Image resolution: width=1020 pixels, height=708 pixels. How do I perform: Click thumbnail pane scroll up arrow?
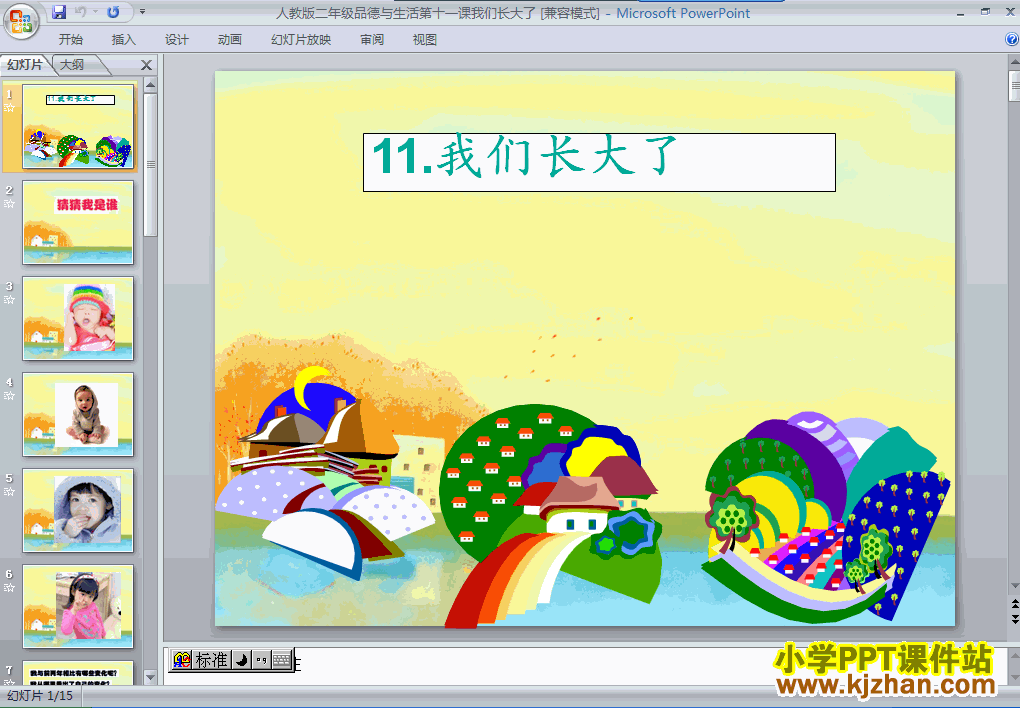coord(150,85)
